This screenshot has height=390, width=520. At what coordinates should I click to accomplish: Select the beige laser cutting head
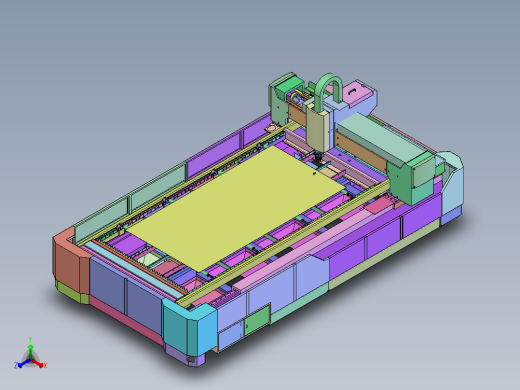click(318, 128)
